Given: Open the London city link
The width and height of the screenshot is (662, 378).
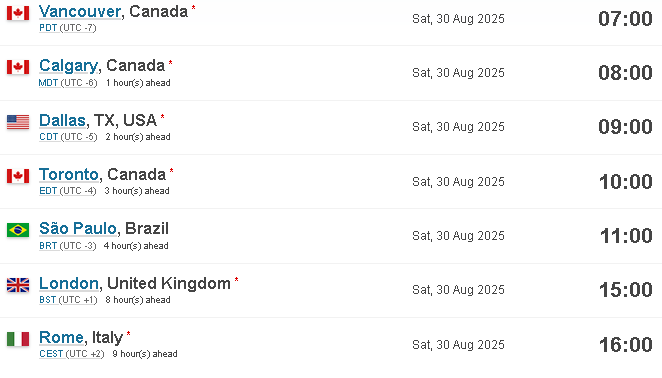Looking at the screenshot, I should coord(69,283).
